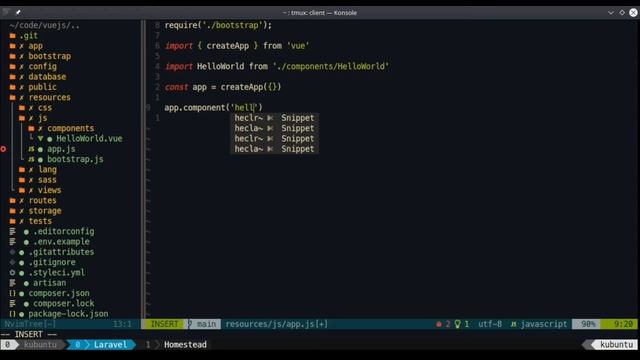Place cursor on './components/HelloWorld' import path
640x360 pixels.
[x=331, y=67]
